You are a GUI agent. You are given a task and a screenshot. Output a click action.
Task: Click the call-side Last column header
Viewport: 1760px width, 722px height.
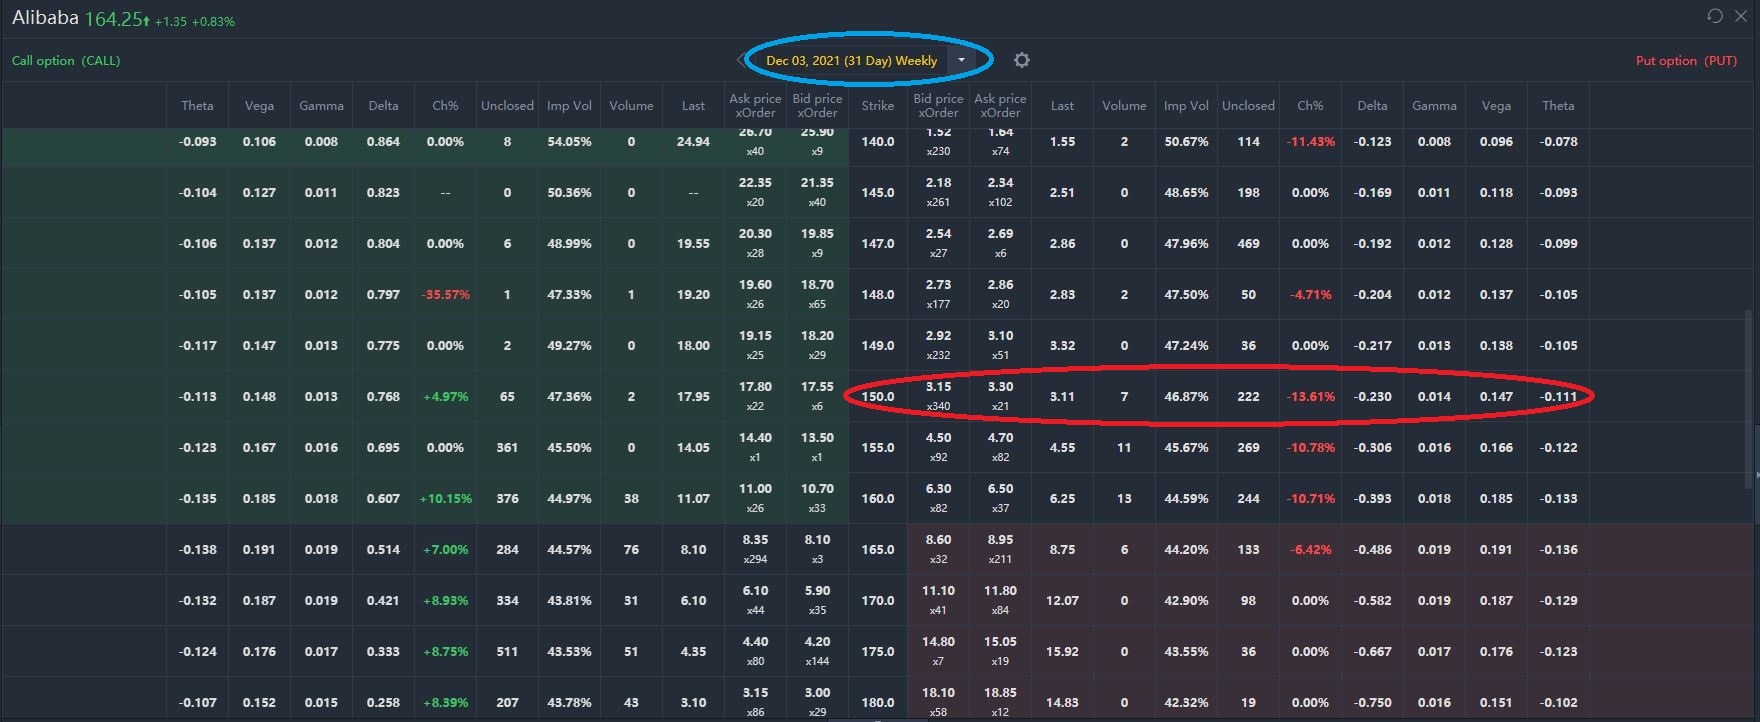coord(693,106)
